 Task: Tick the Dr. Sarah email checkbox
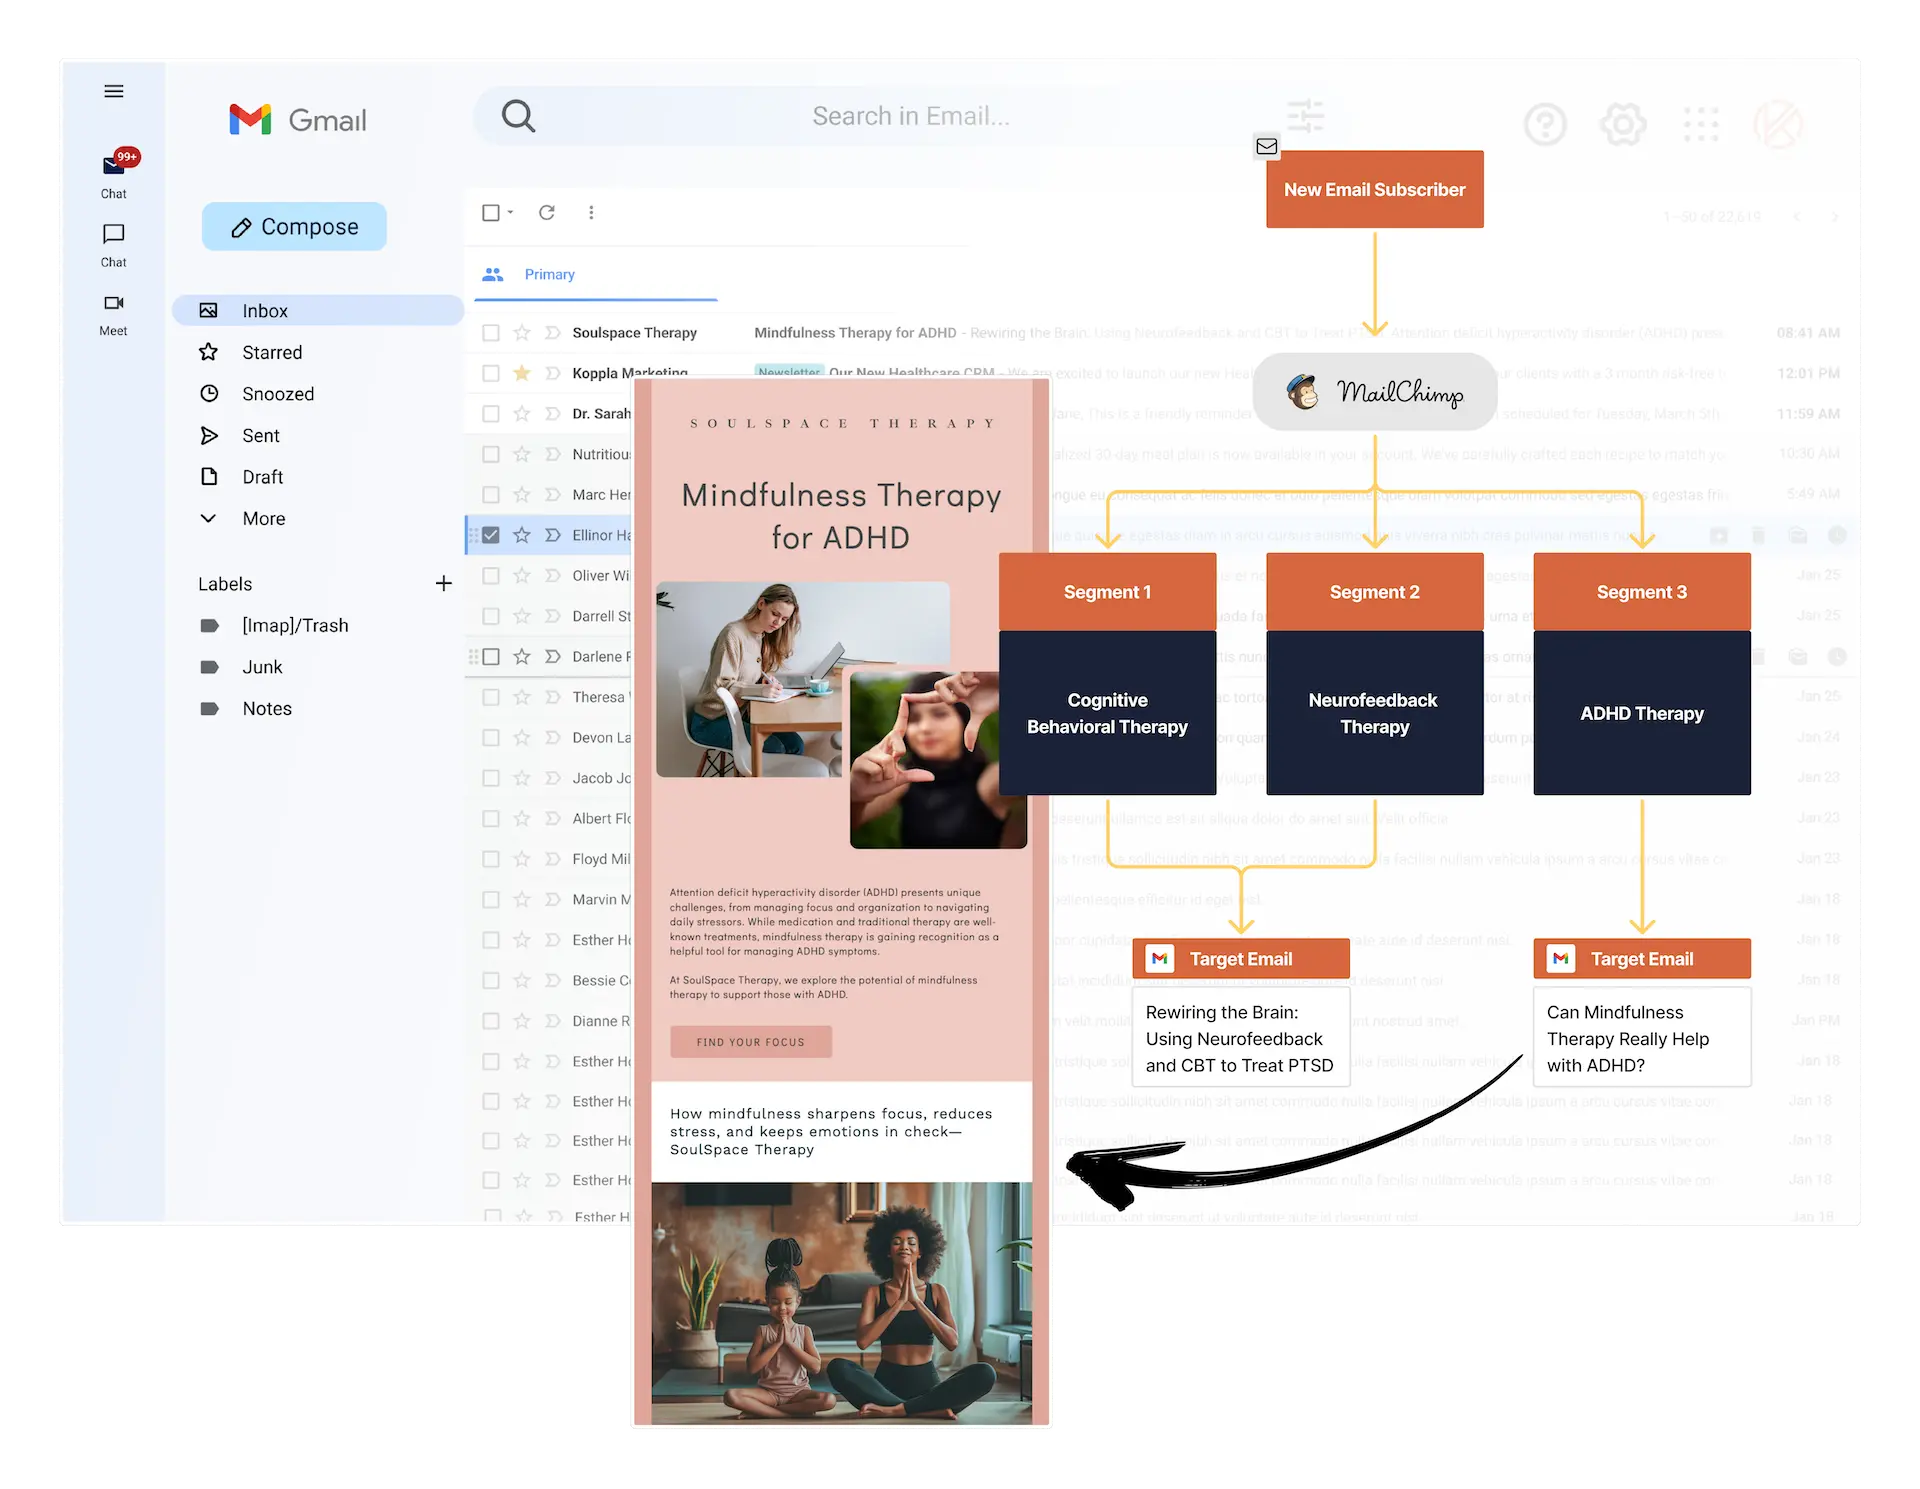click(491, 413)
